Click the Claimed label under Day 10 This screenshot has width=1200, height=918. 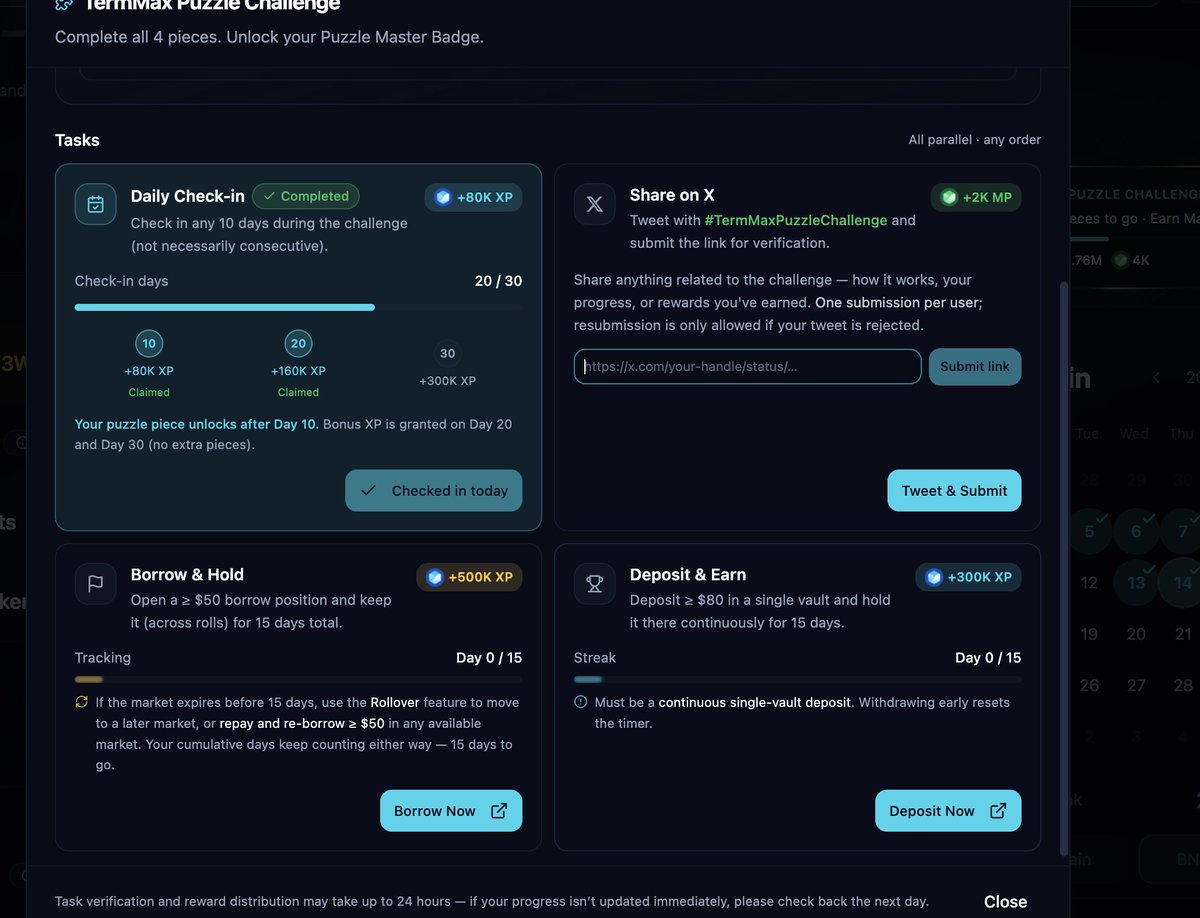(x=149, y=392)
